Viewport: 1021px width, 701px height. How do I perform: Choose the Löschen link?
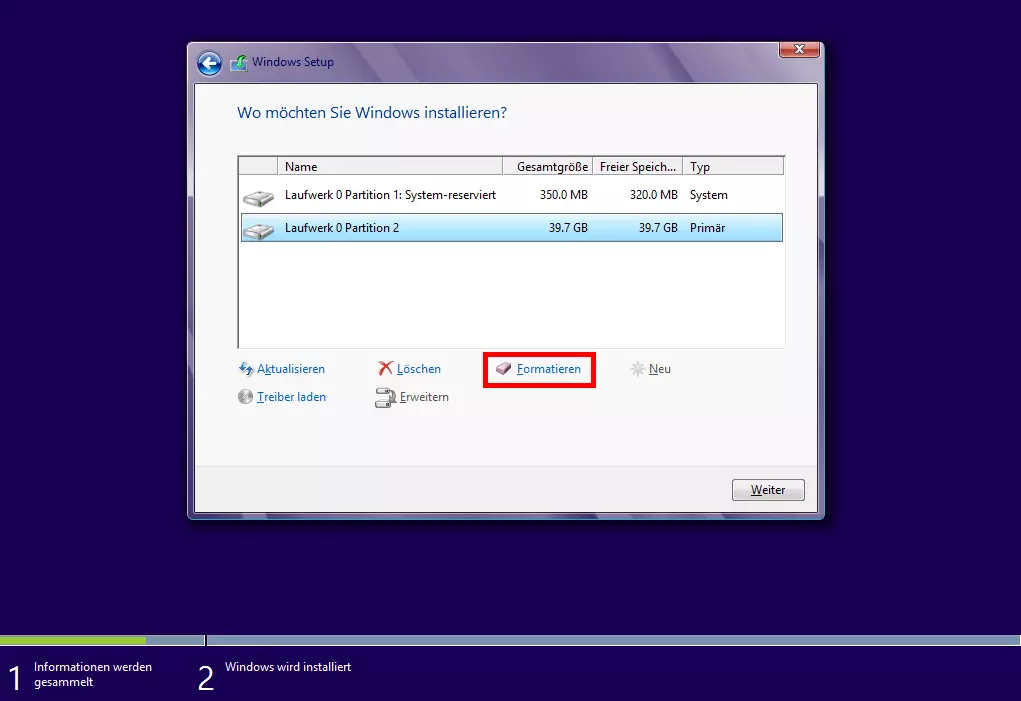tap(419, 369)
